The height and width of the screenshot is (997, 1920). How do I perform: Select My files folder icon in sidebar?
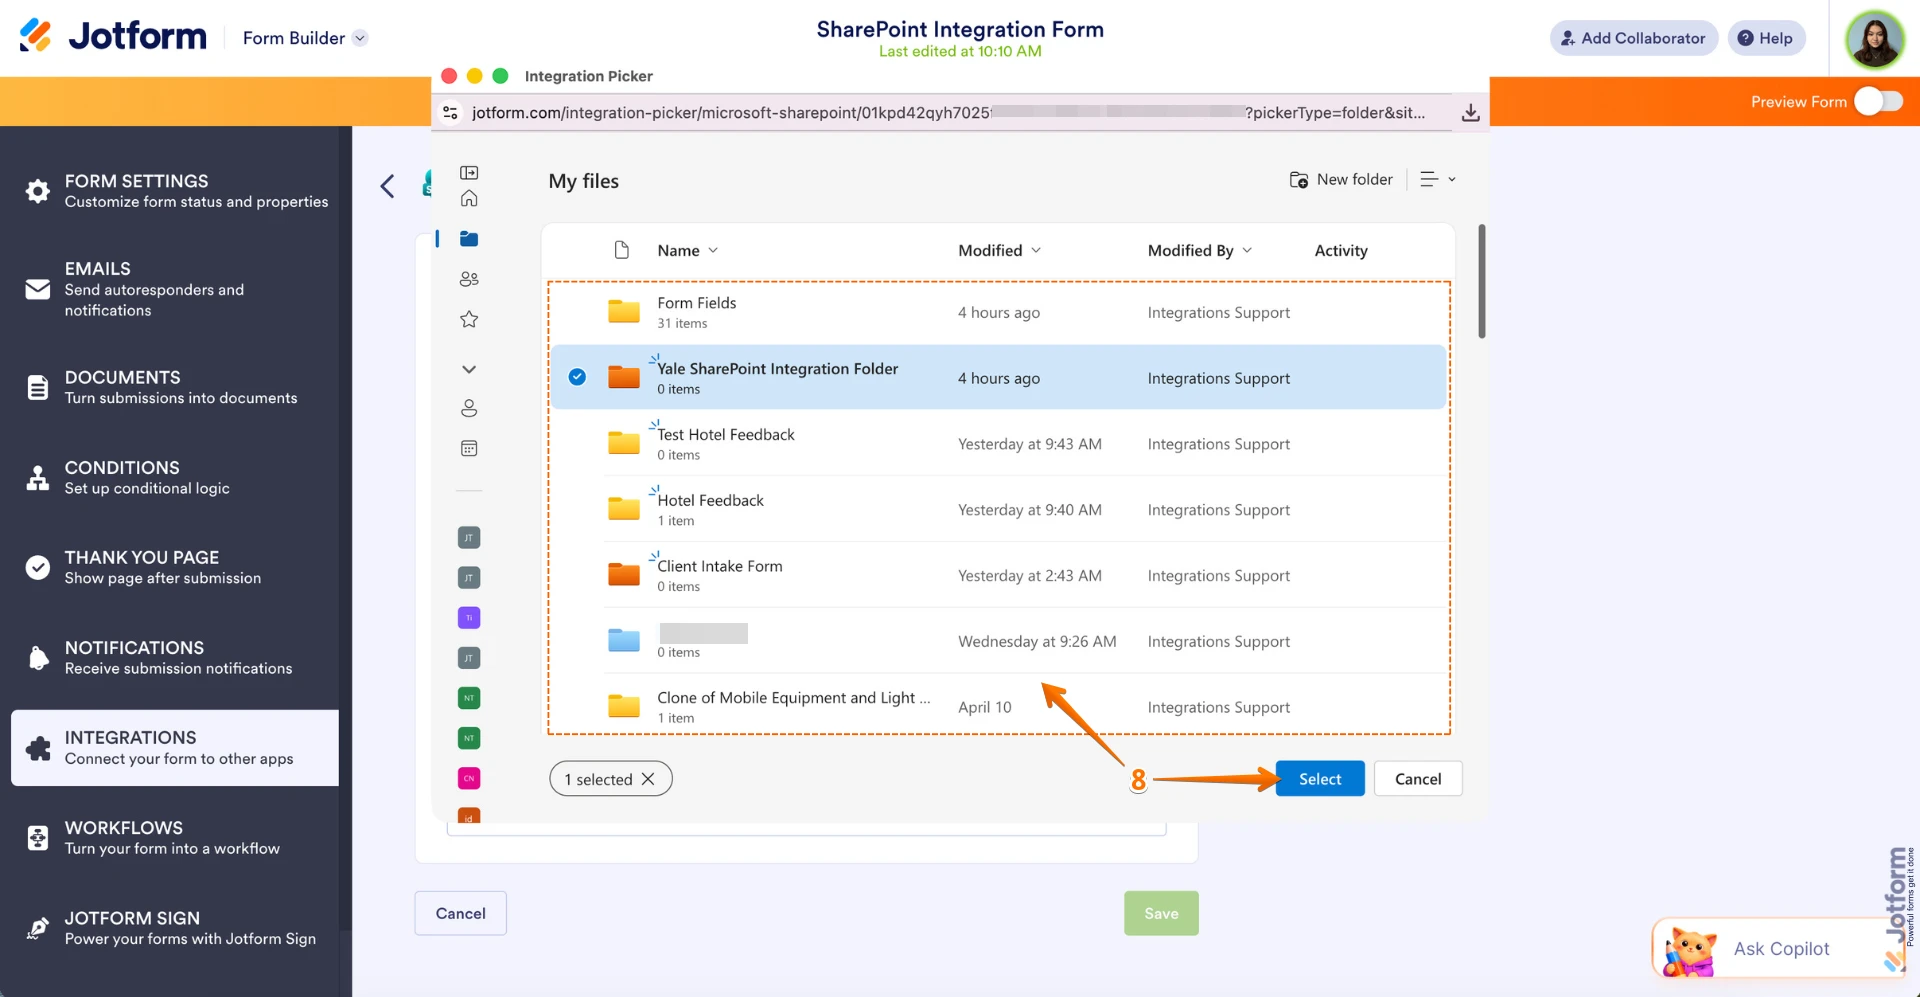coord(469,238)
